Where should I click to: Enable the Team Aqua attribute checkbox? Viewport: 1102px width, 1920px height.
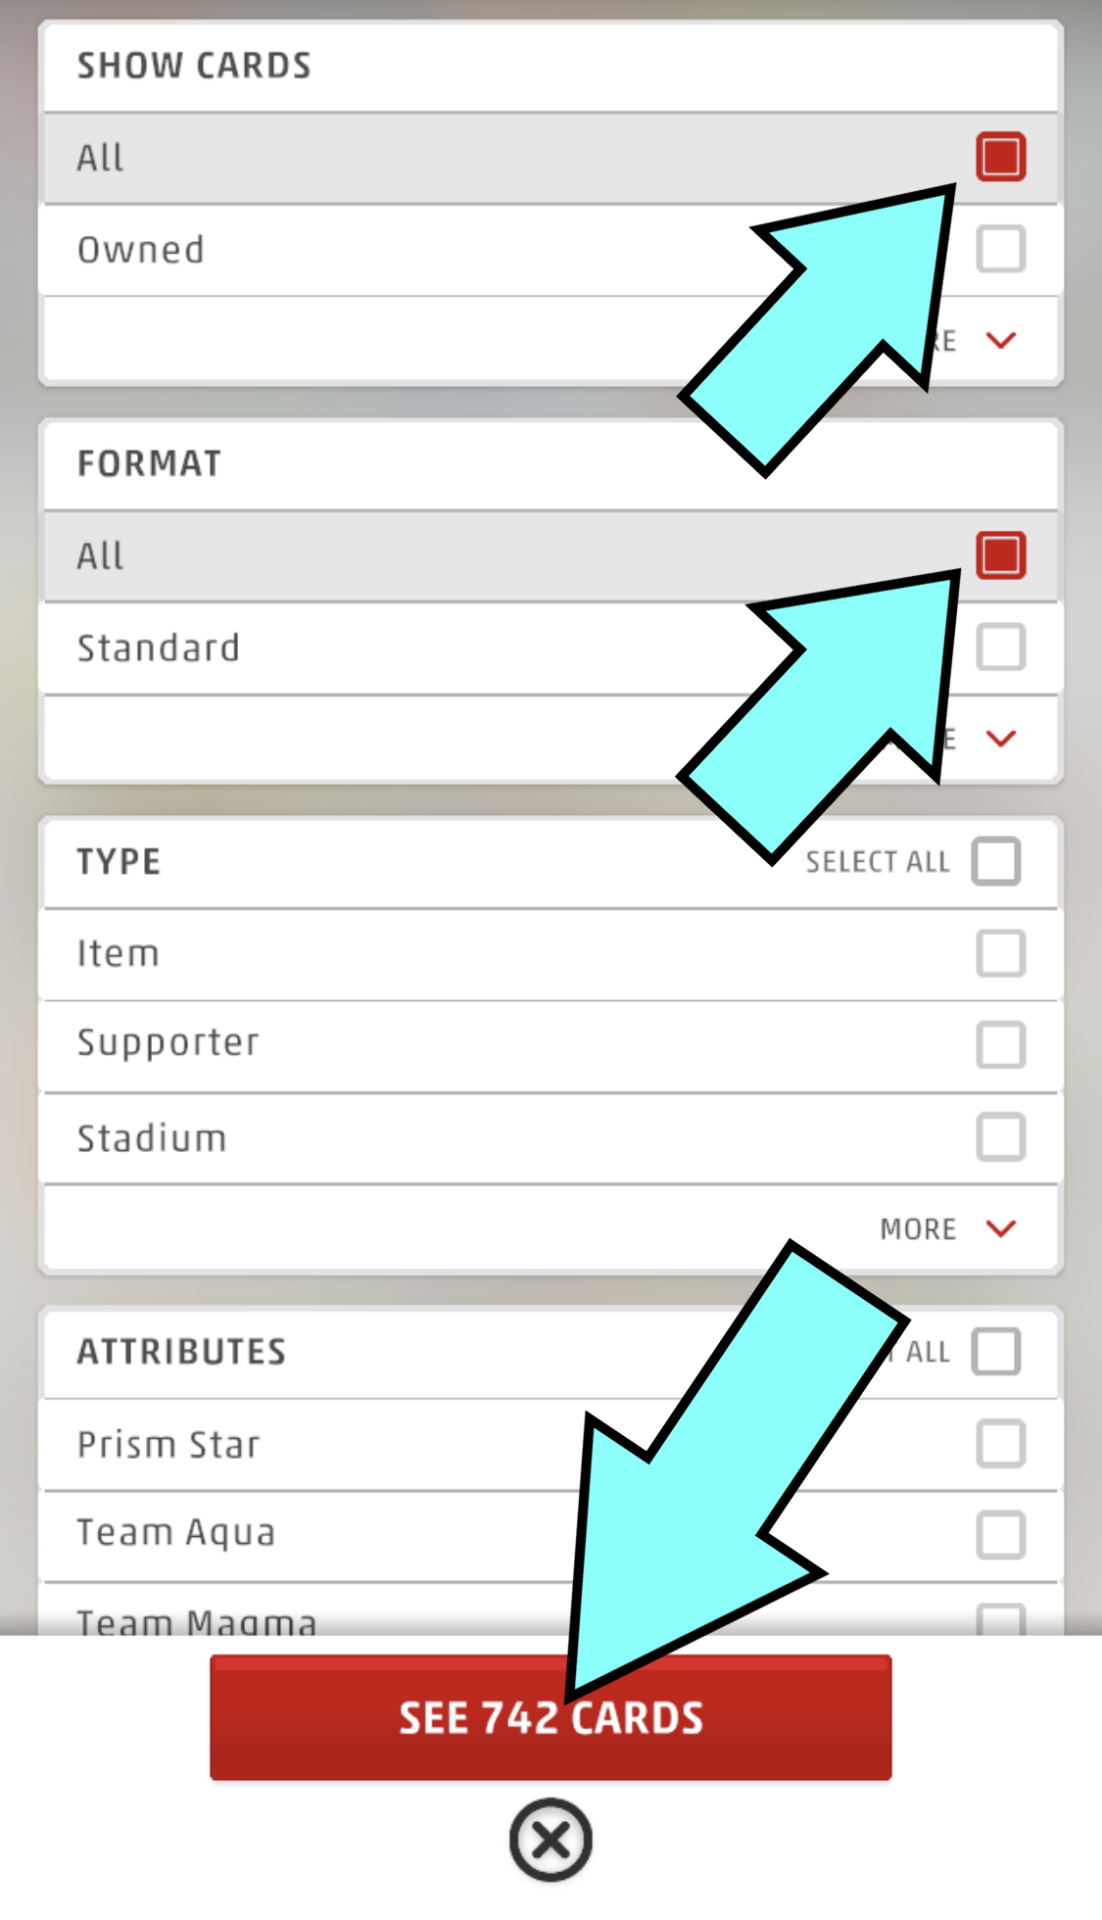(x=1000, y=1535)
